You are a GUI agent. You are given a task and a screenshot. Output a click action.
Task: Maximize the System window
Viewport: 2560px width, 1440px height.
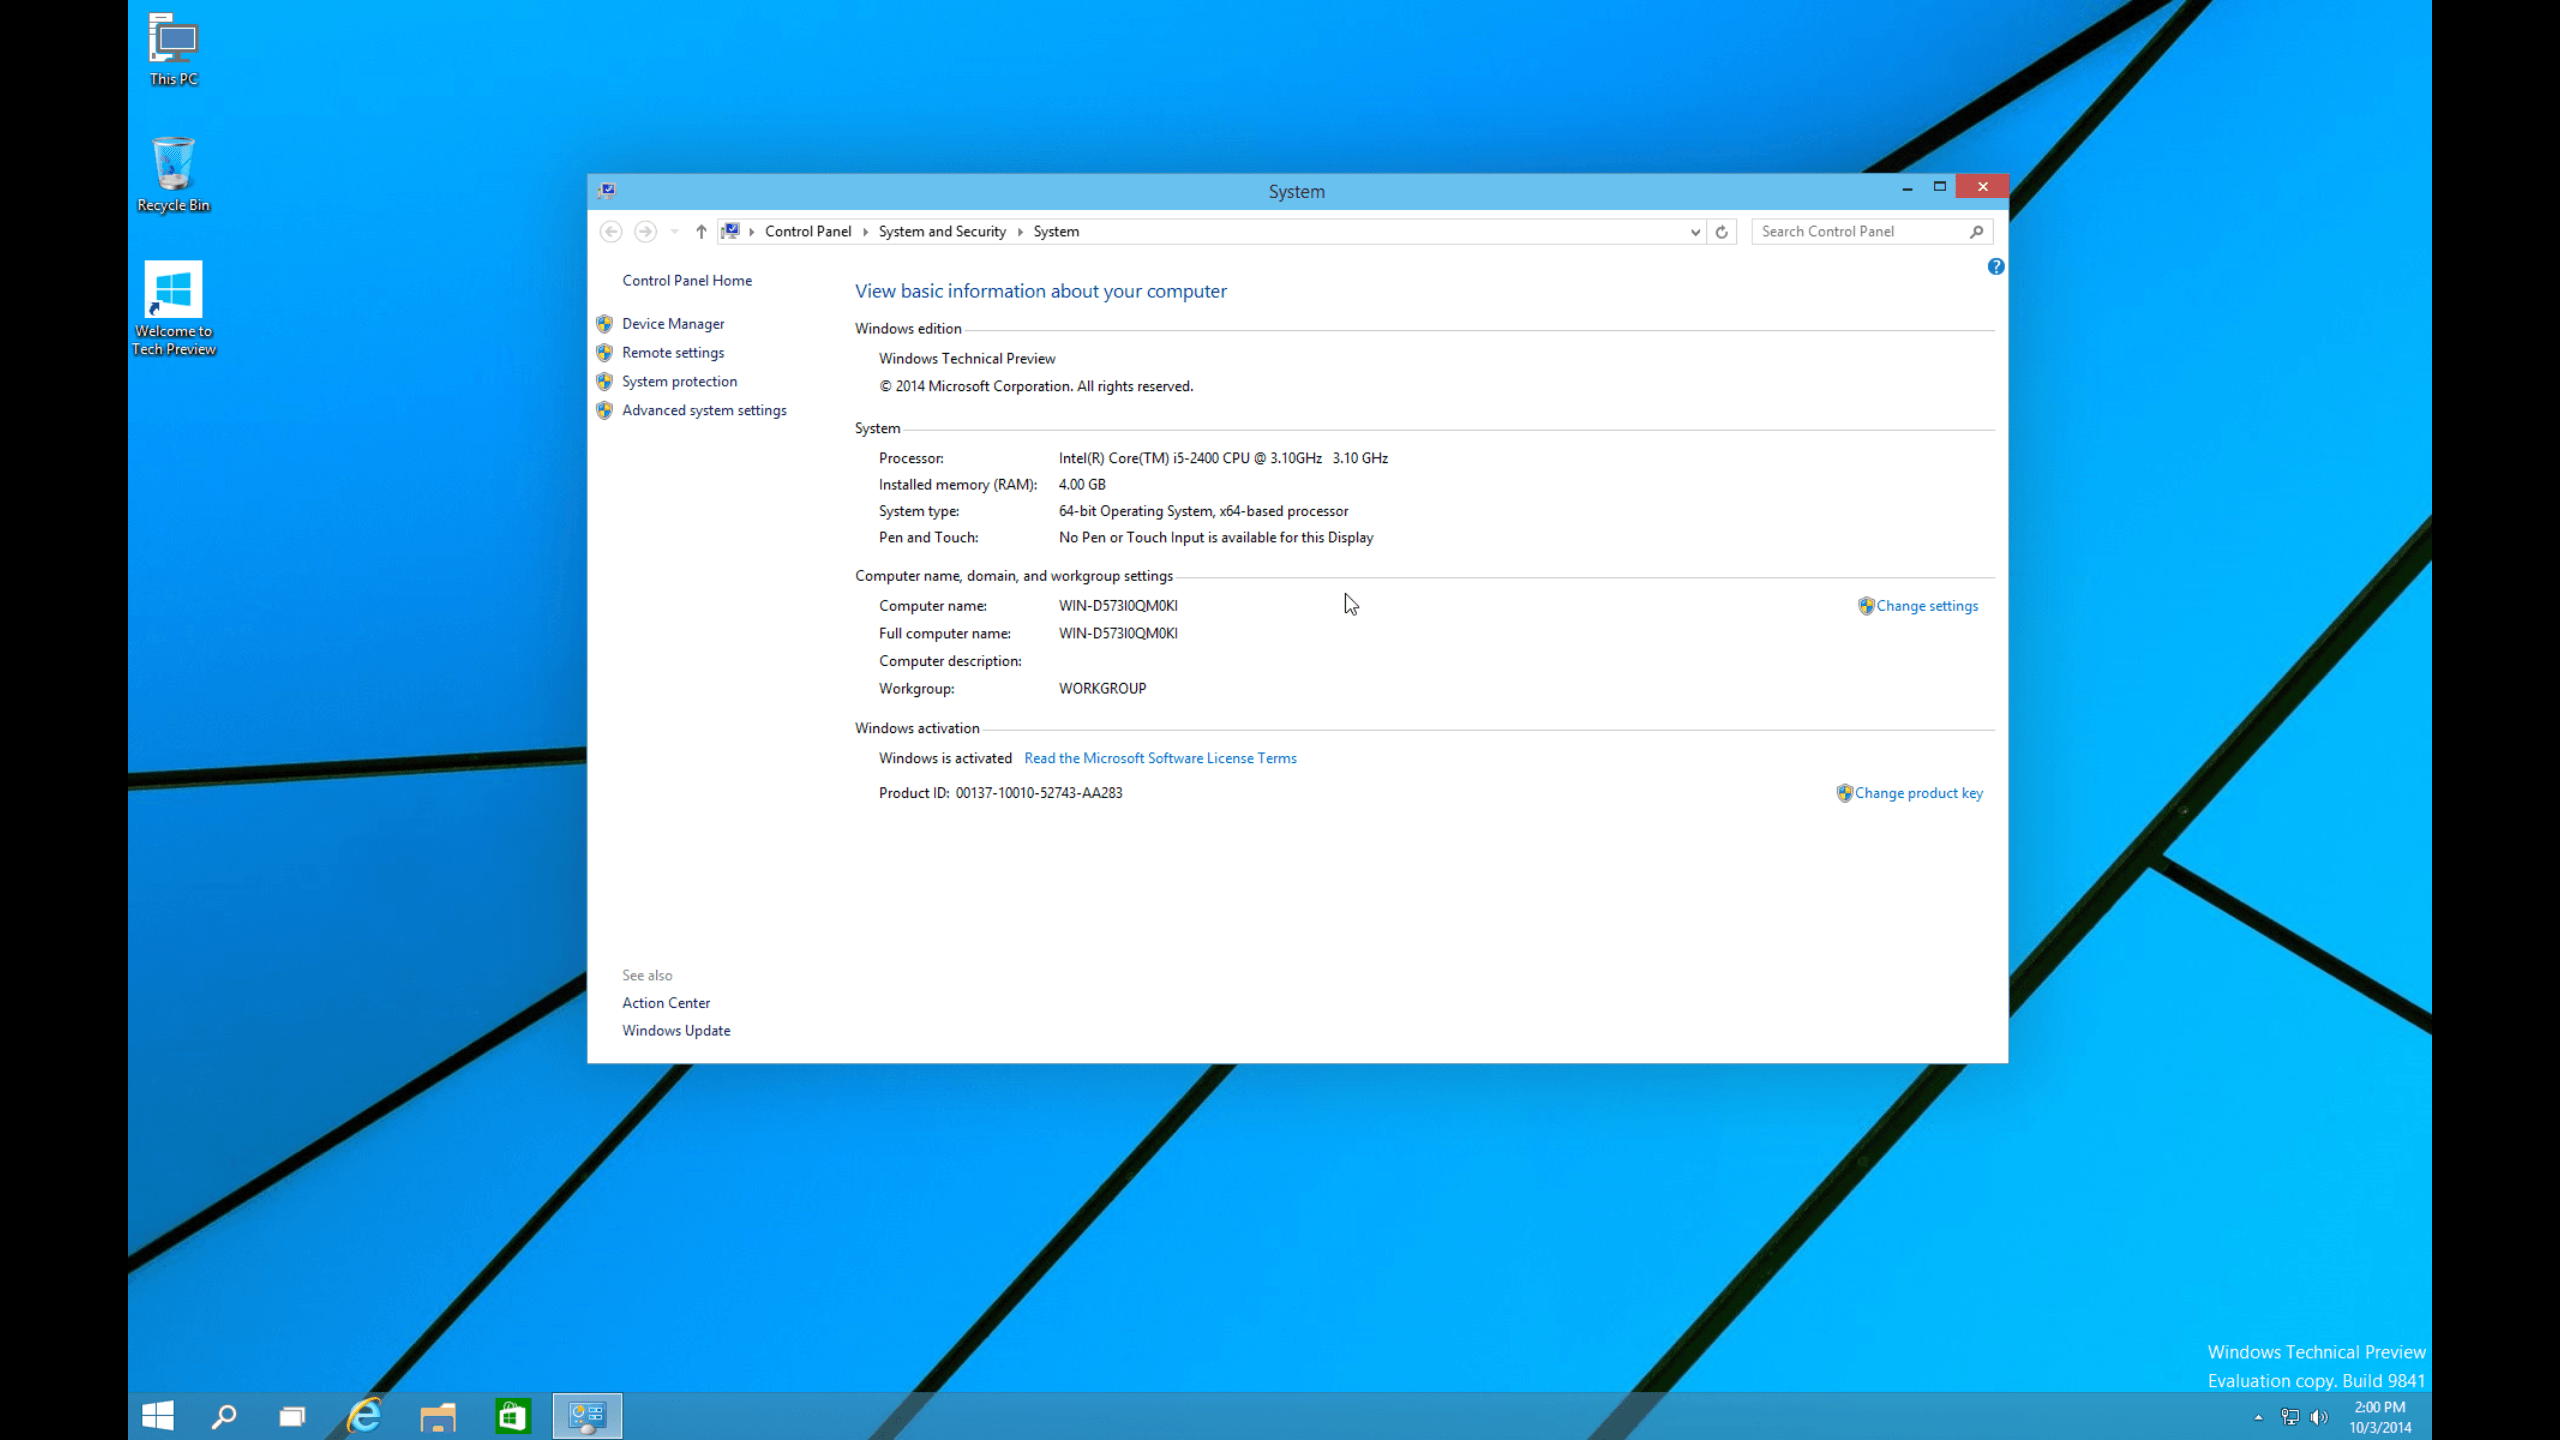1940,187
